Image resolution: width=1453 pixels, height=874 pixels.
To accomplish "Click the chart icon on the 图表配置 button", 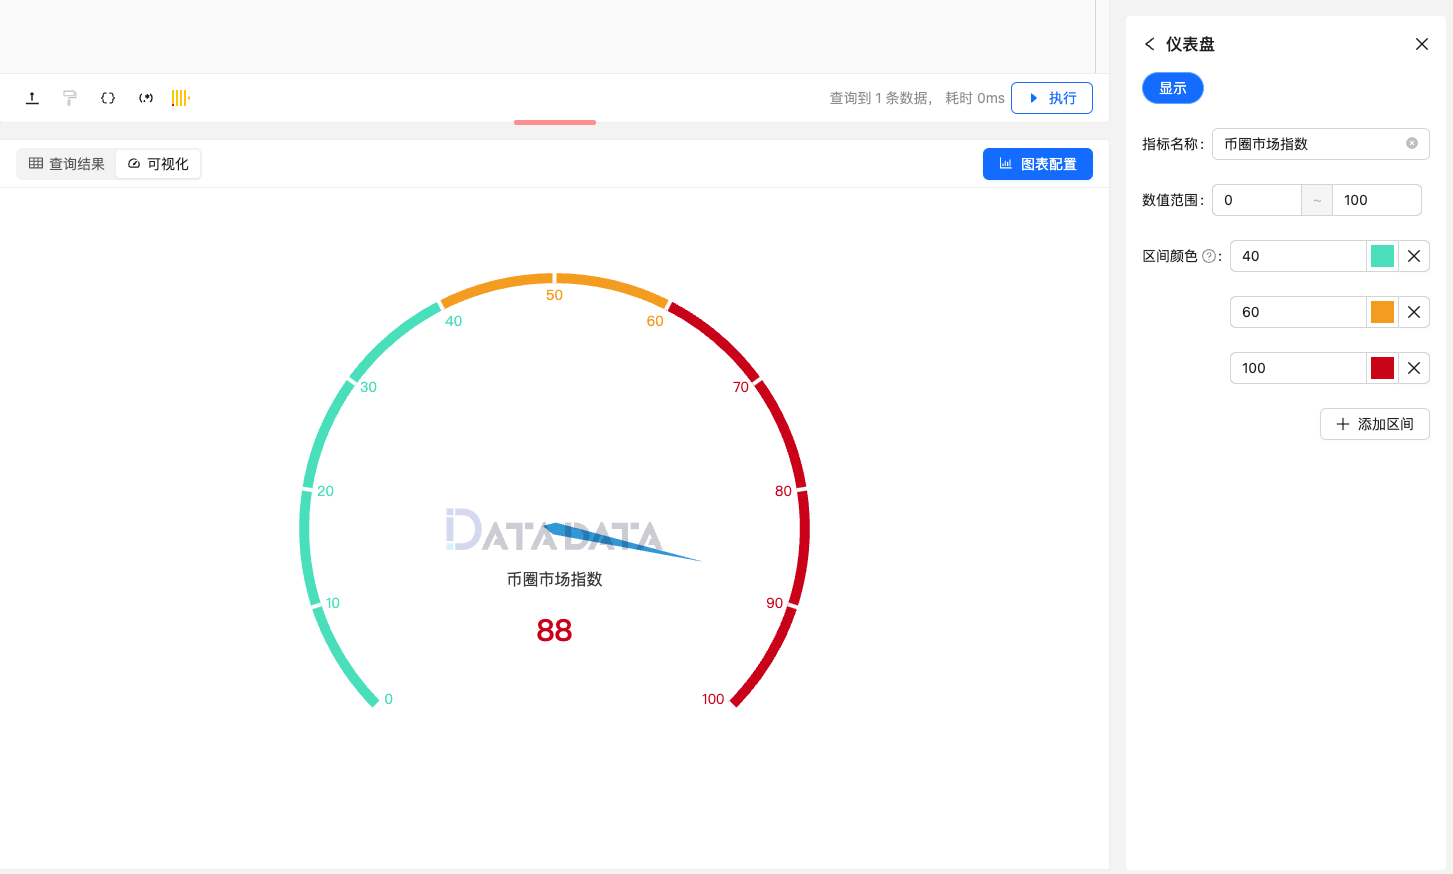I will 1008,163.
